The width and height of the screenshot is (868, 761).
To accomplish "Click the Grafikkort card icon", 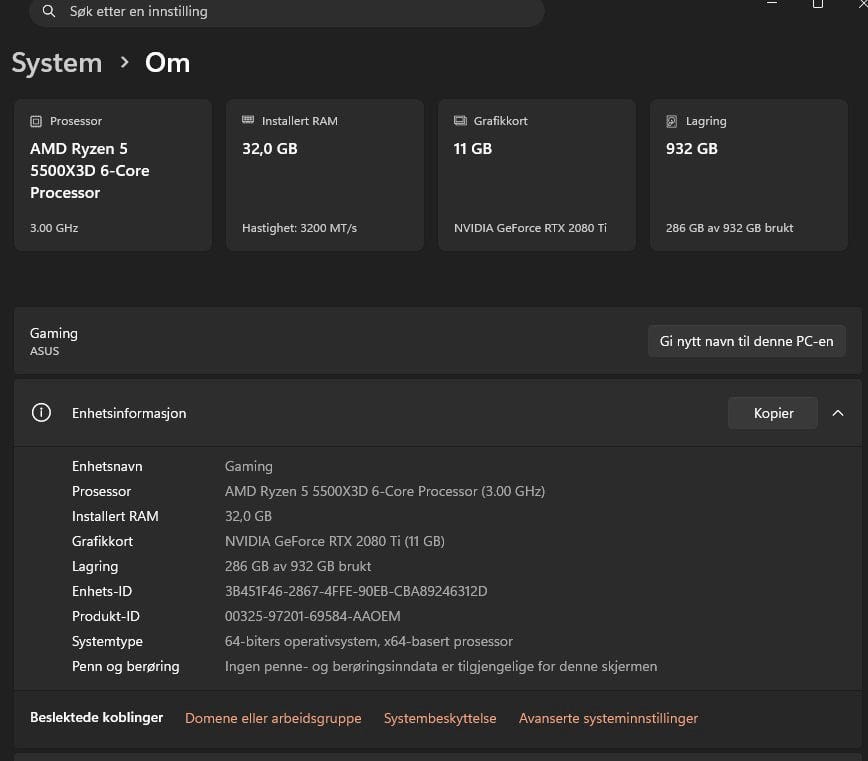I will tap(460, 121).
